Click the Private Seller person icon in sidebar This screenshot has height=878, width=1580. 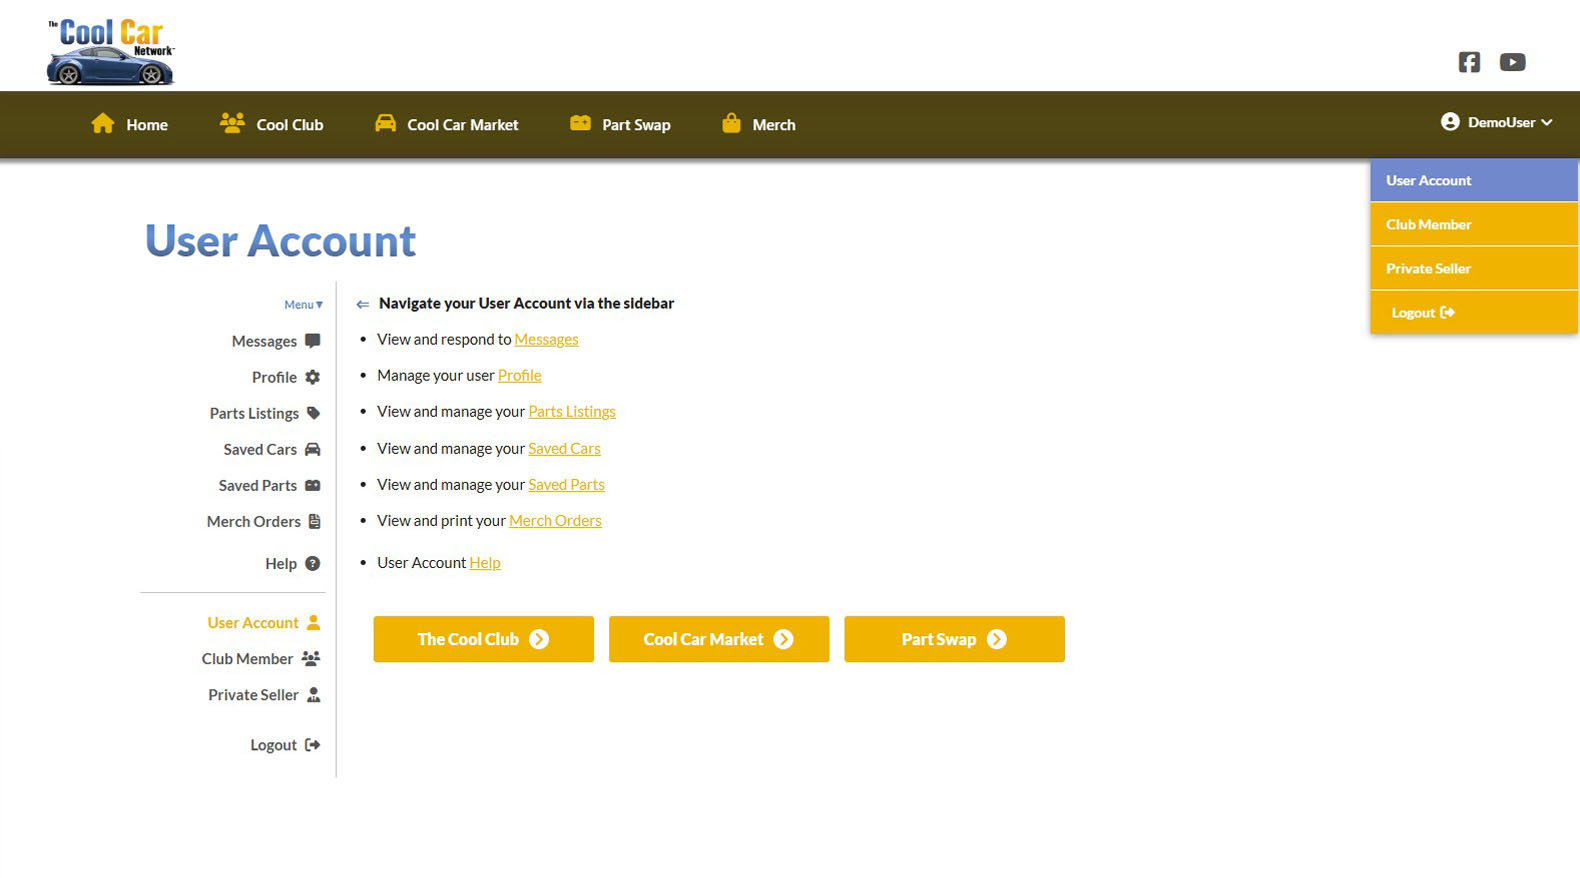click(x=314, y=695)
